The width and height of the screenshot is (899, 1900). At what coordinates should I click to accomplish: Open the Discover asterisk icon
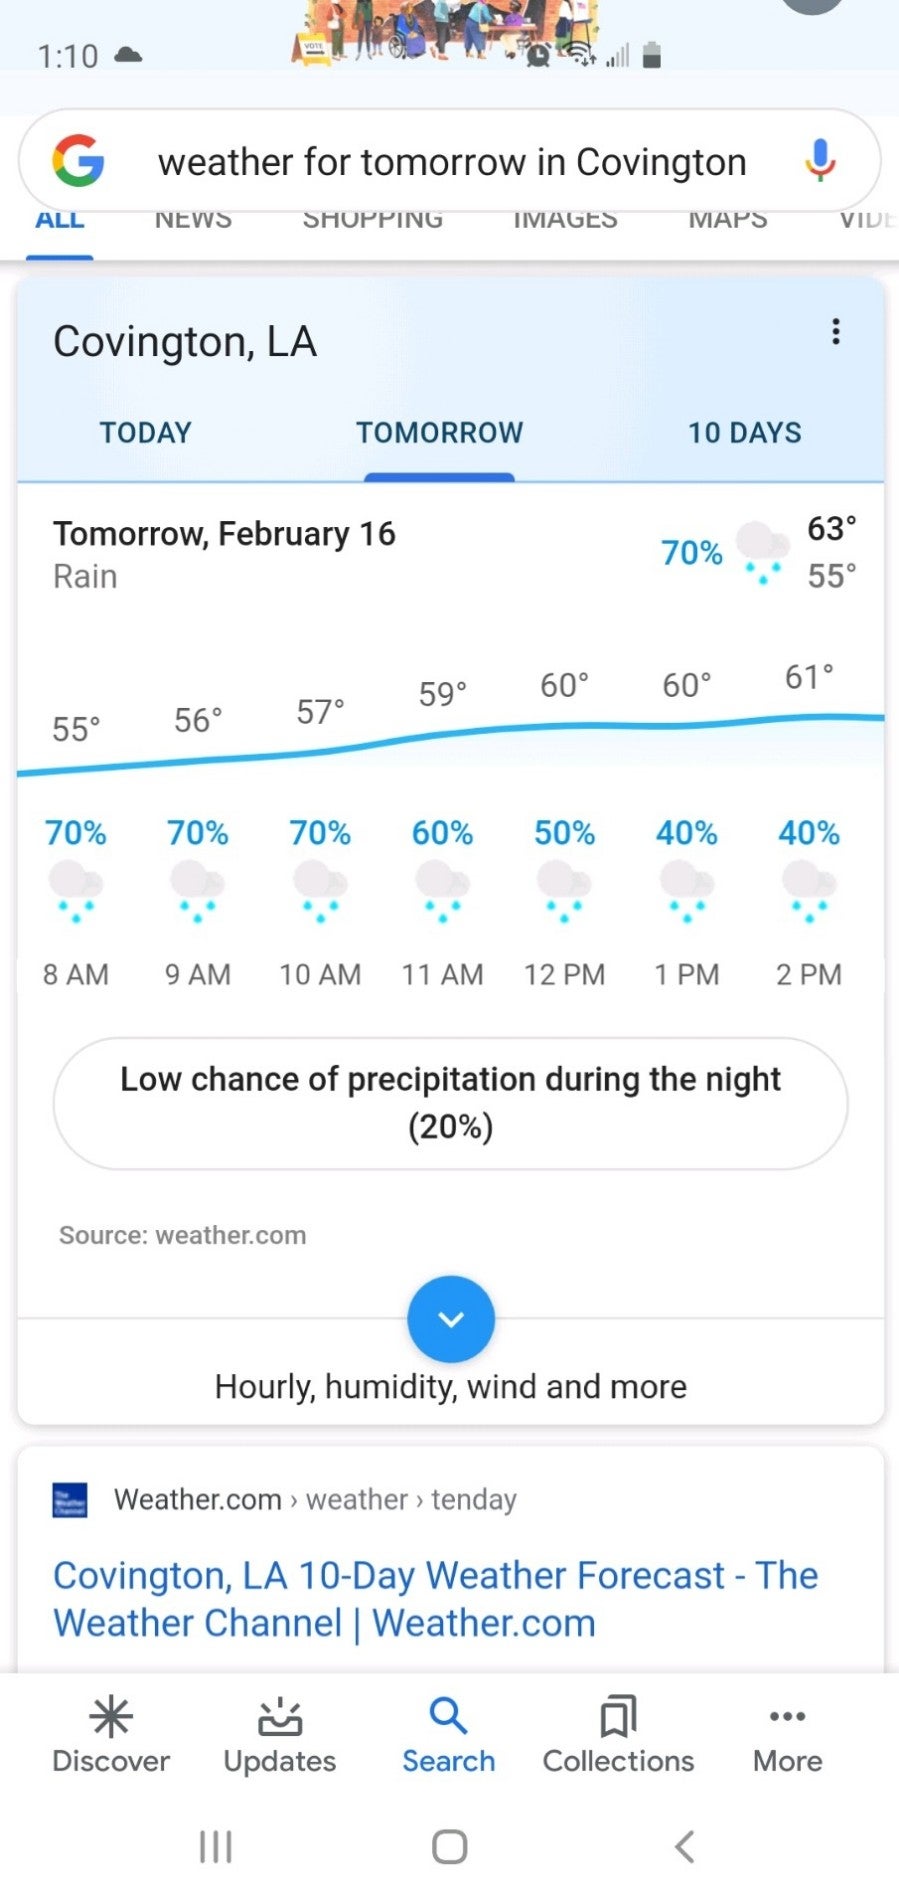(111, 1717)
